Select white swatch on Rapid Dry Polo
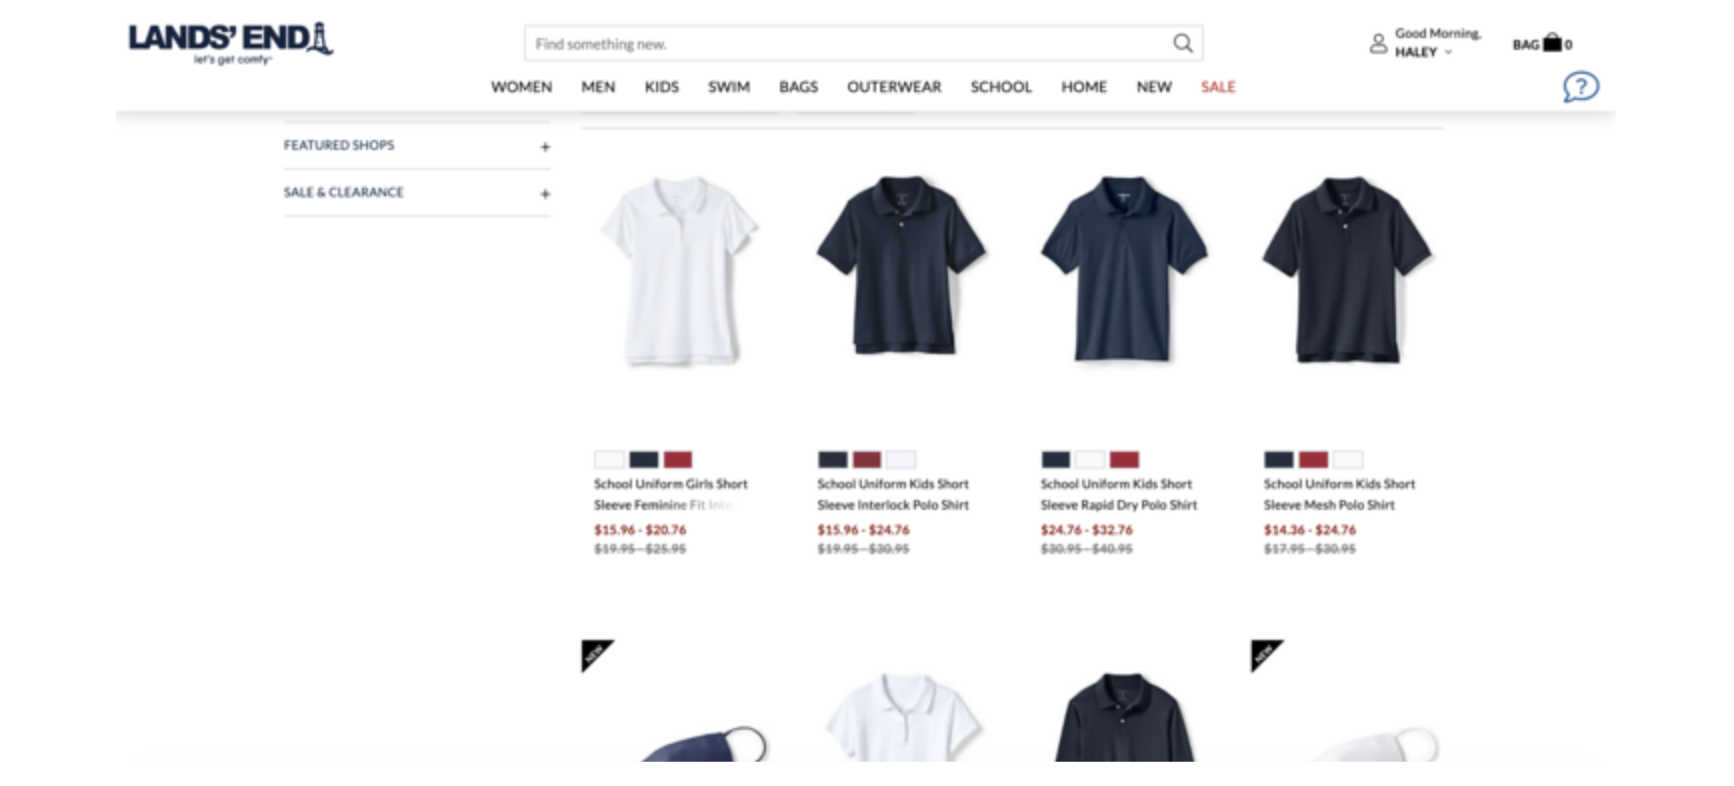1734x786 pixels. [1090, 459]
